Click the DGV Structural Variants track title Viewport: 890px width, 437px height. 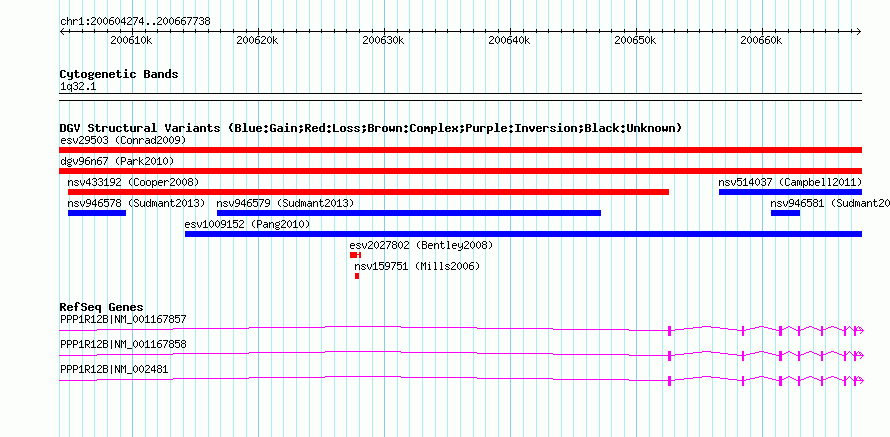pos(371,128)
